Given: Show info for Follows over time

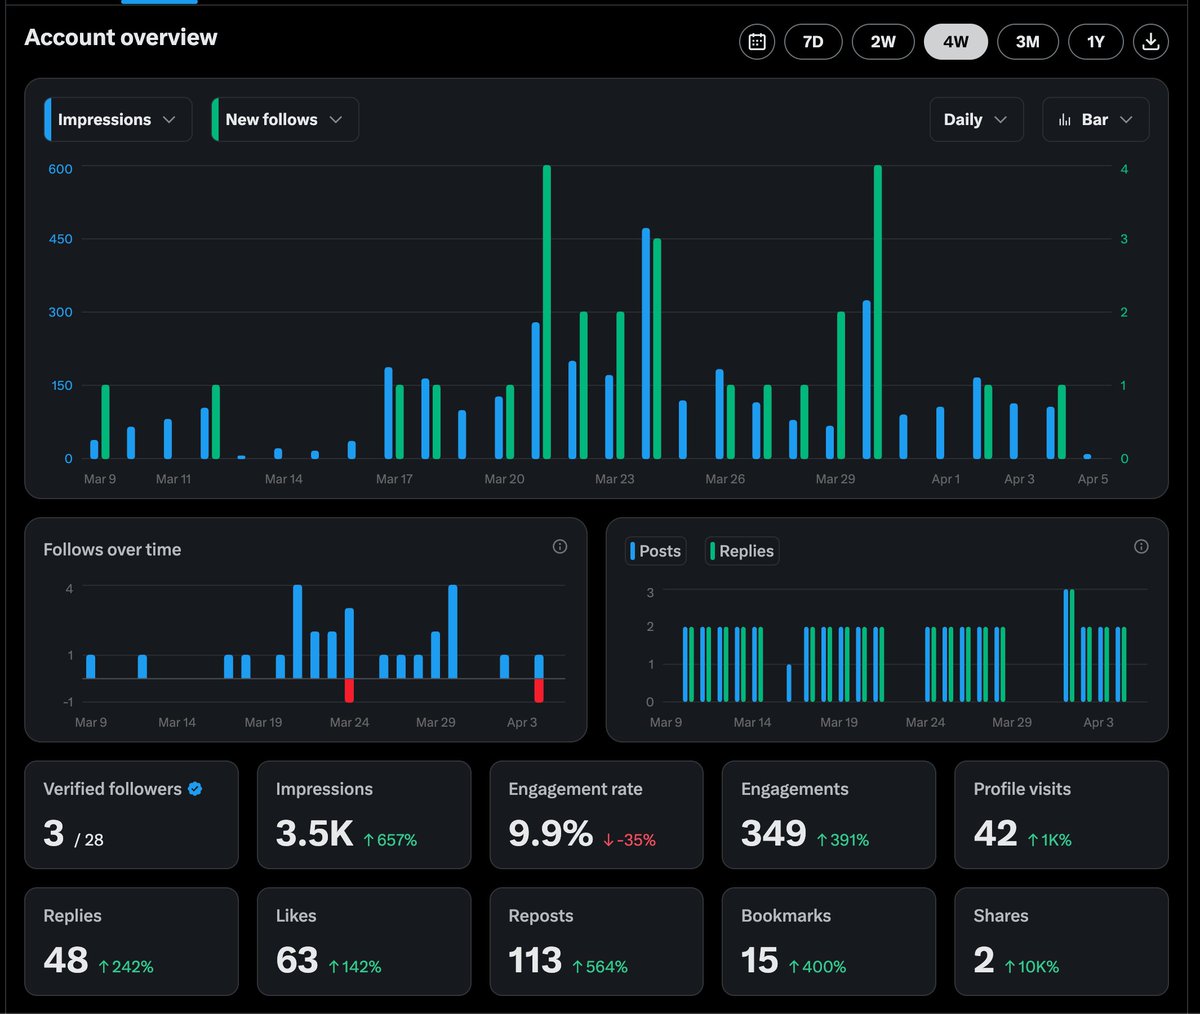Looking at the screenshot, I should pyautogui.click(x=560, y=546).
